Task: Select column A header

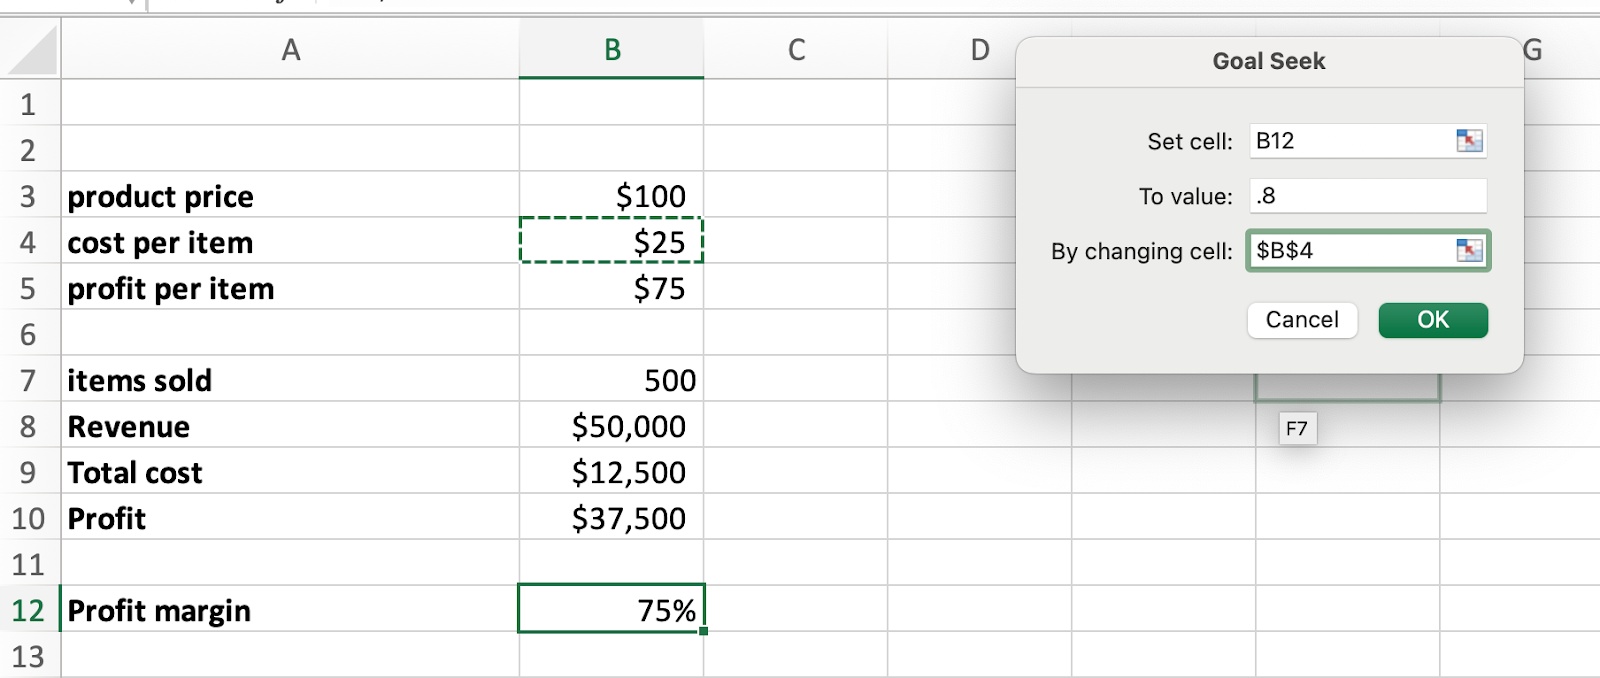Action: pyautogui.click(x=290, y=50)
